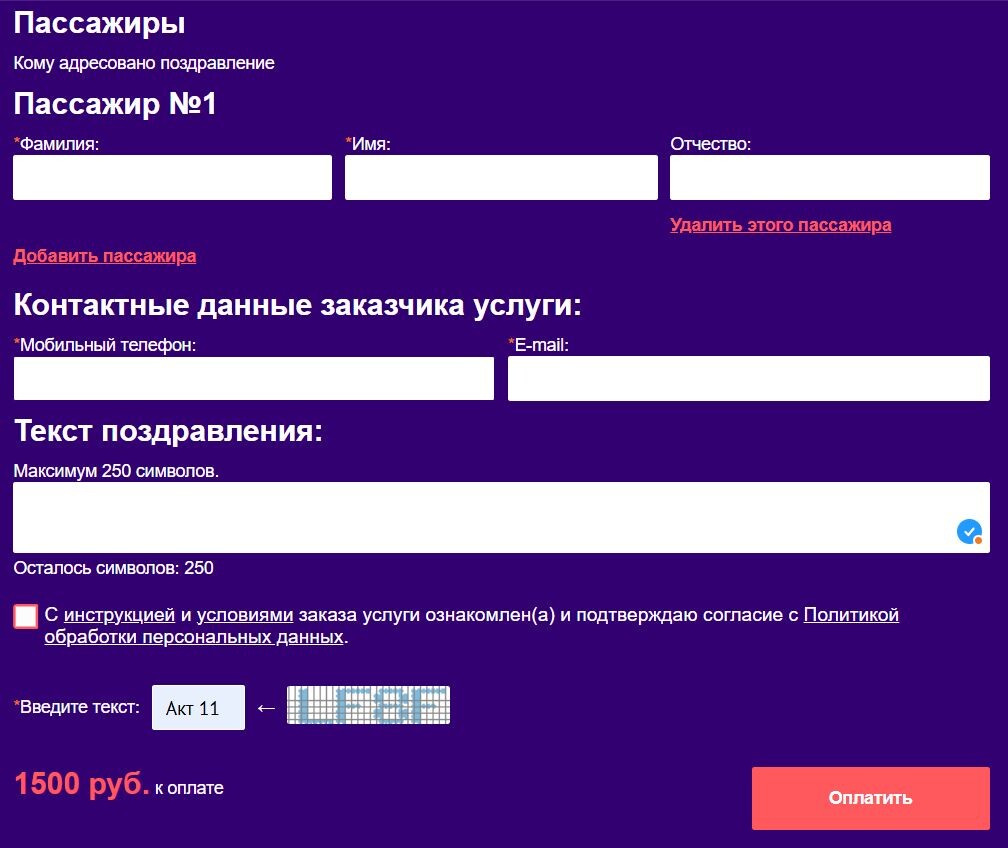Focus the Мобильный телефон field

[253, 378]
